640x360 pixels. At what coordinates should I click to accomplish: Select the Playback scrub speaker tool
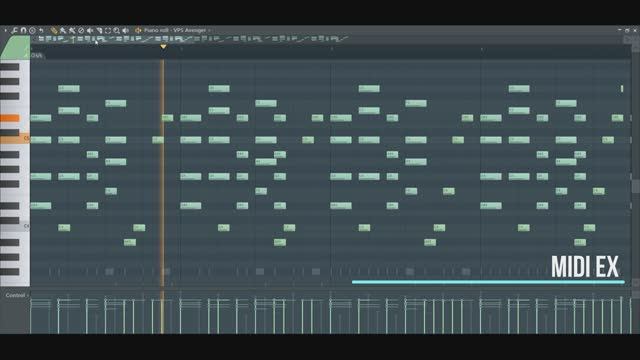(x=126, y=30)
